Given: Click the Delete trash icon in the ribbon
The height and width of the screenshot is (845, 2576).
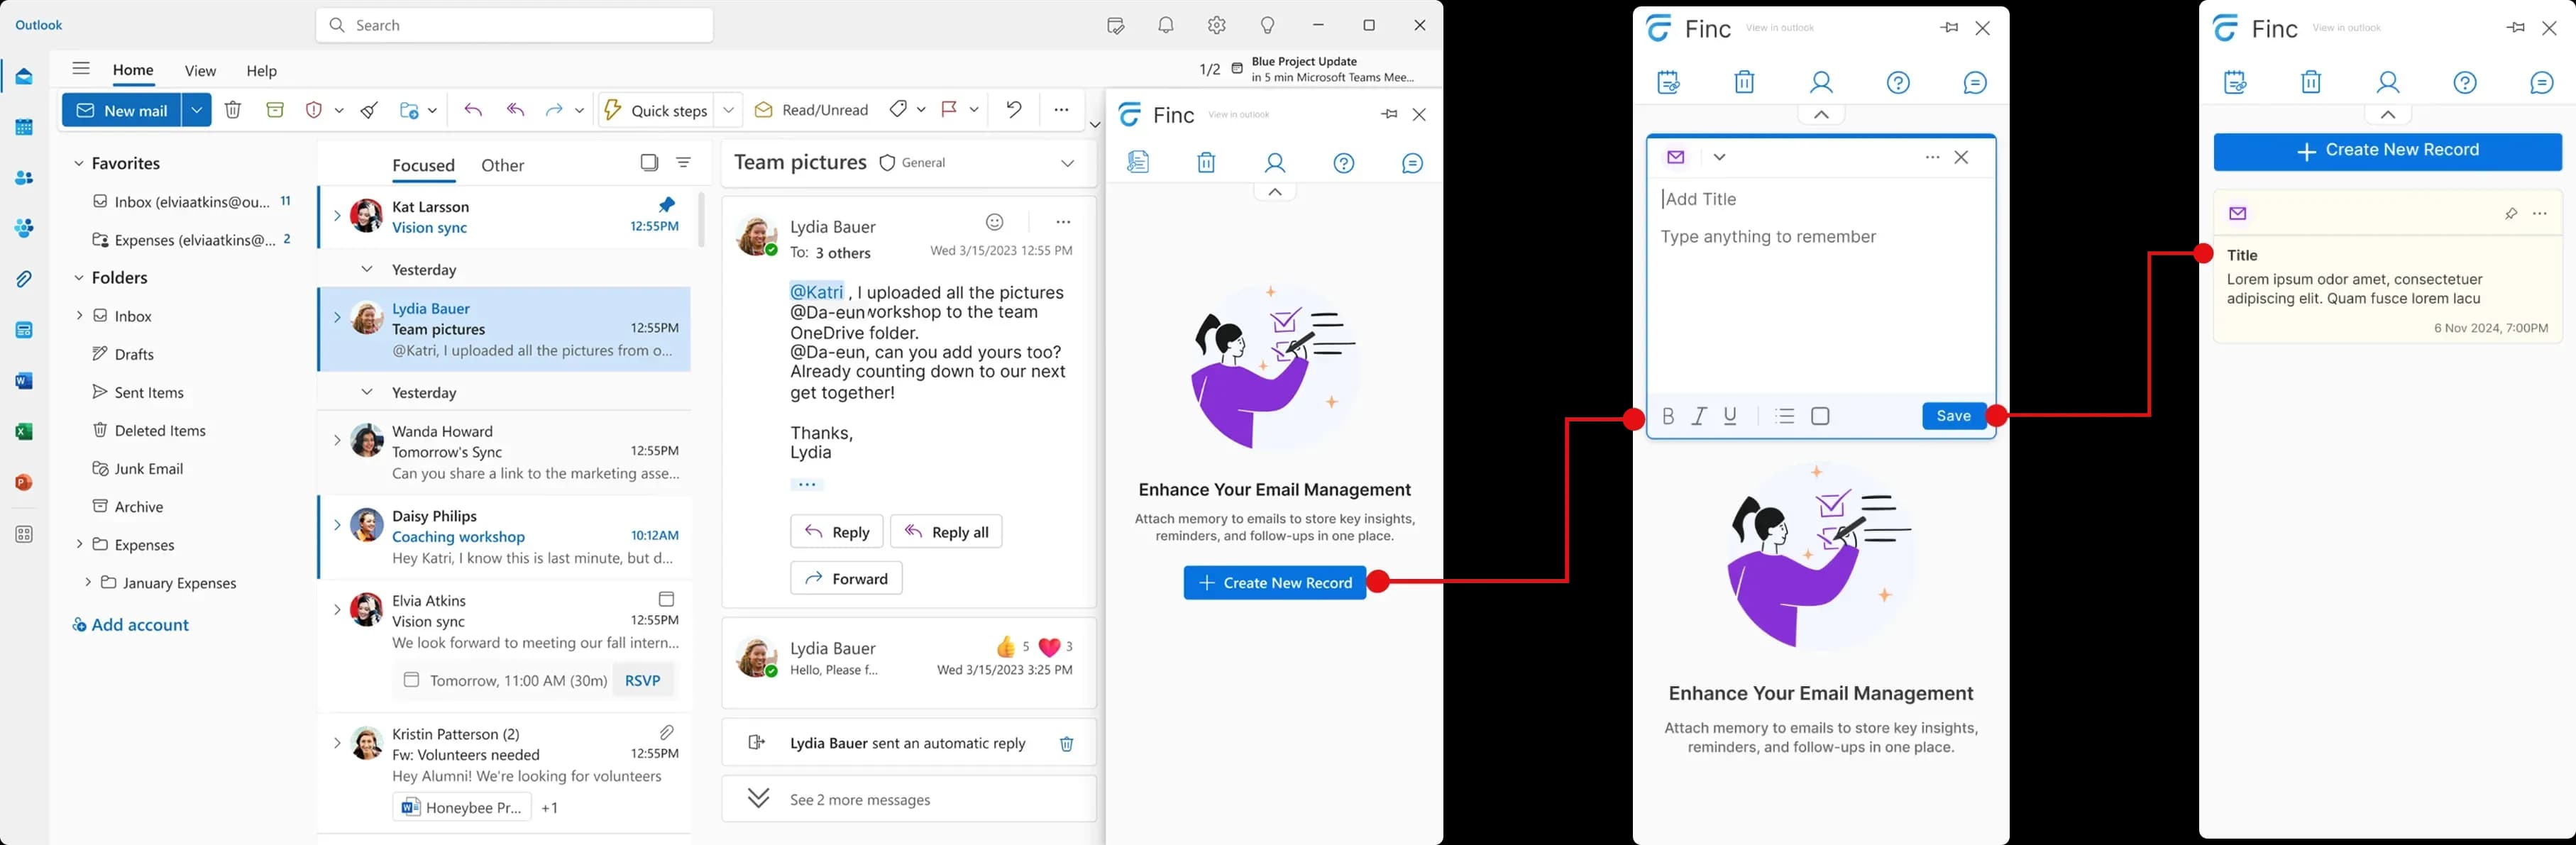Looking at the screenshot, I should pyautogui.click(x=233, y=110).
